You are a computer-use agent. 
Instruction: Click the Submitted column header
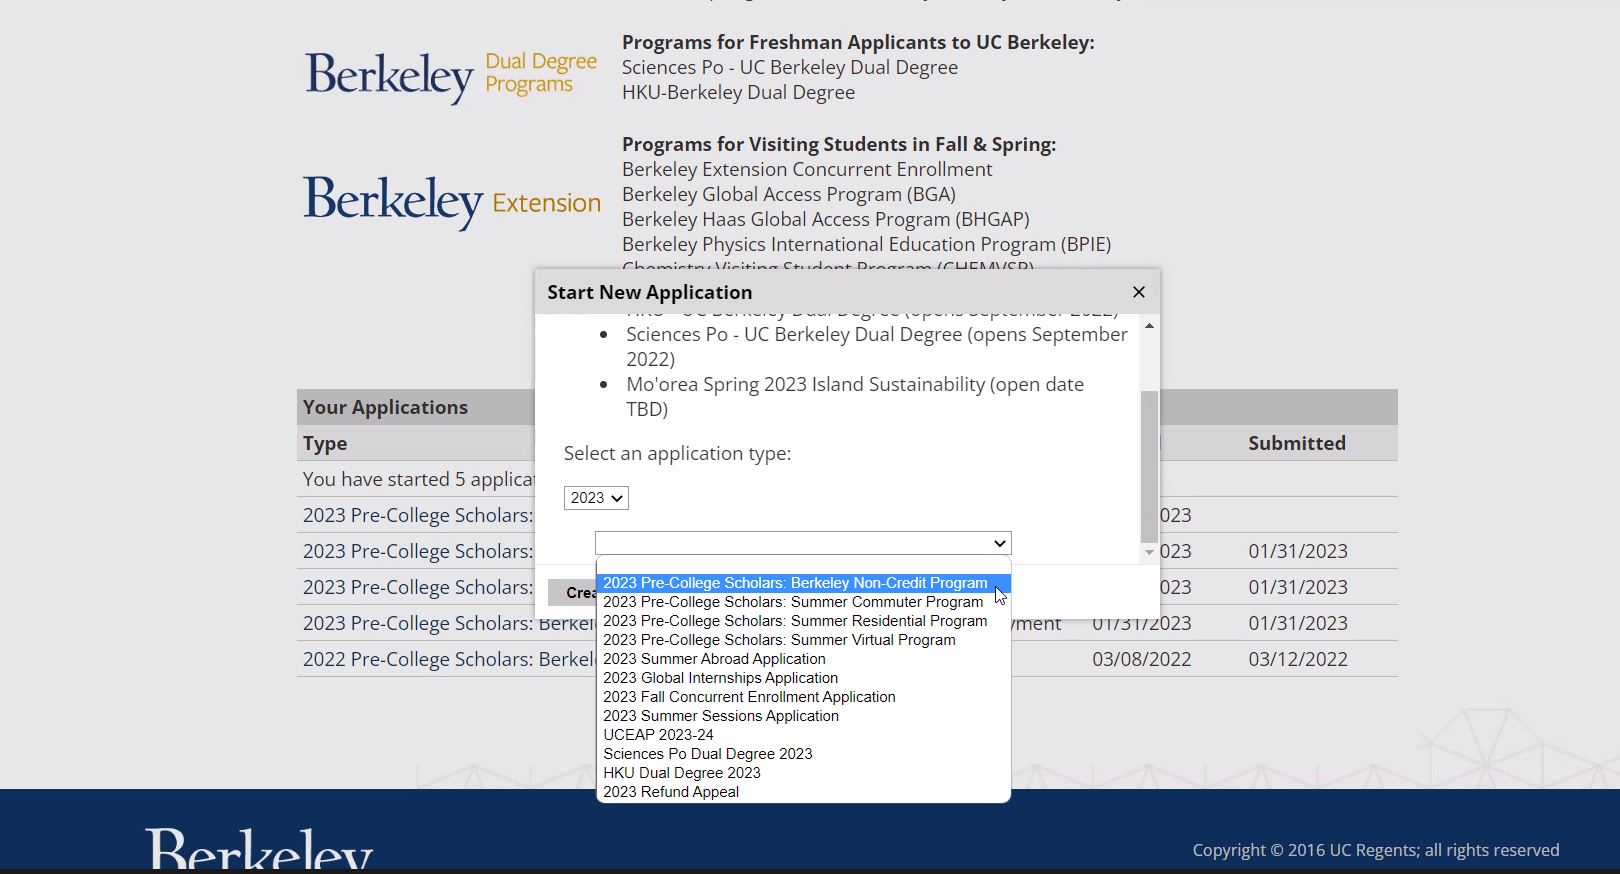click(1296, 443)
